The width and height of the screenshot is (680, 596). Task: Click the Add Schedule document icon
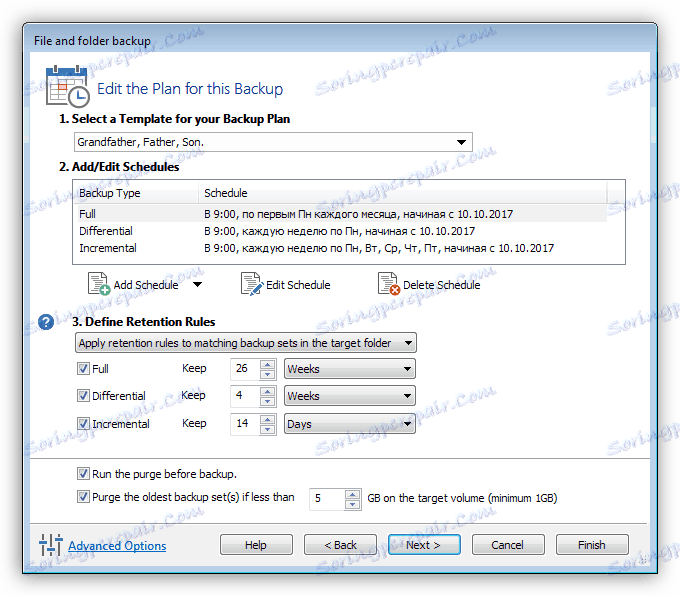(98, 284)
